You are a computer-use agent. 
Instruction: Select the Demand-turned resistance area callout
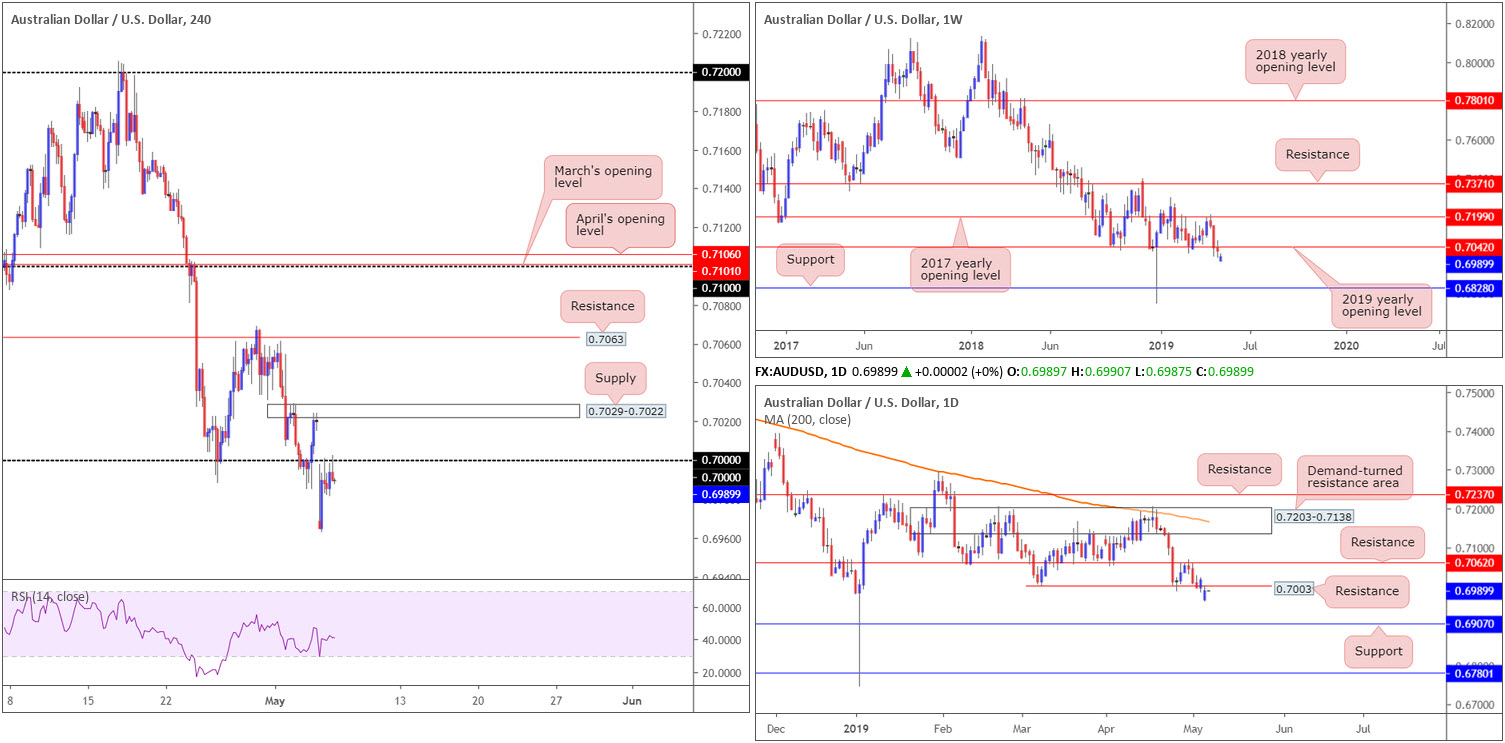(x=1355, y=478)
